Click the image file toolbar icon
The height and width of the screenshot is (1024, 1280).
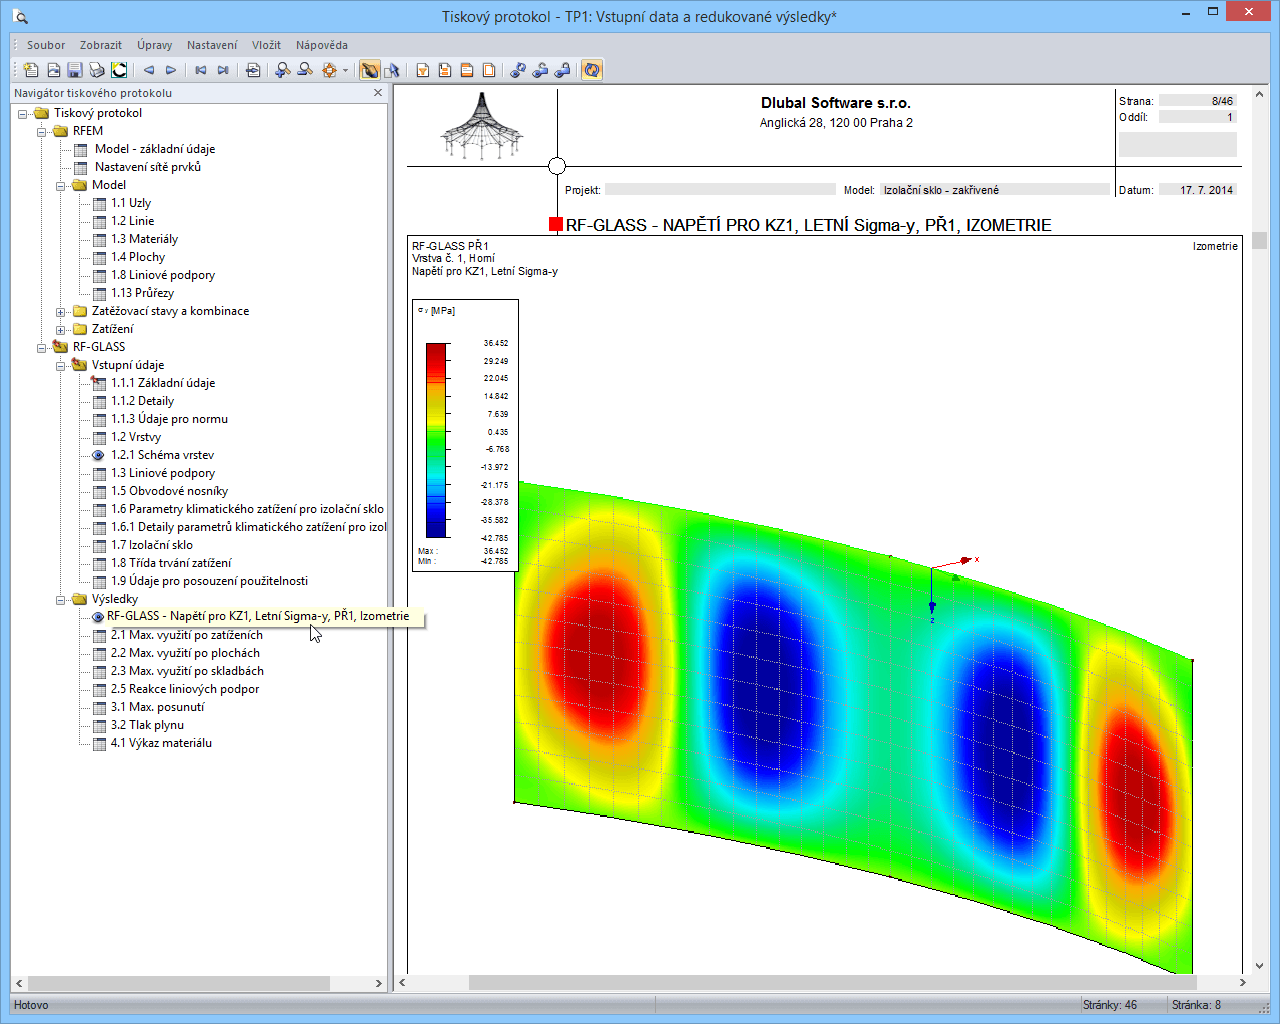point(53,70)
